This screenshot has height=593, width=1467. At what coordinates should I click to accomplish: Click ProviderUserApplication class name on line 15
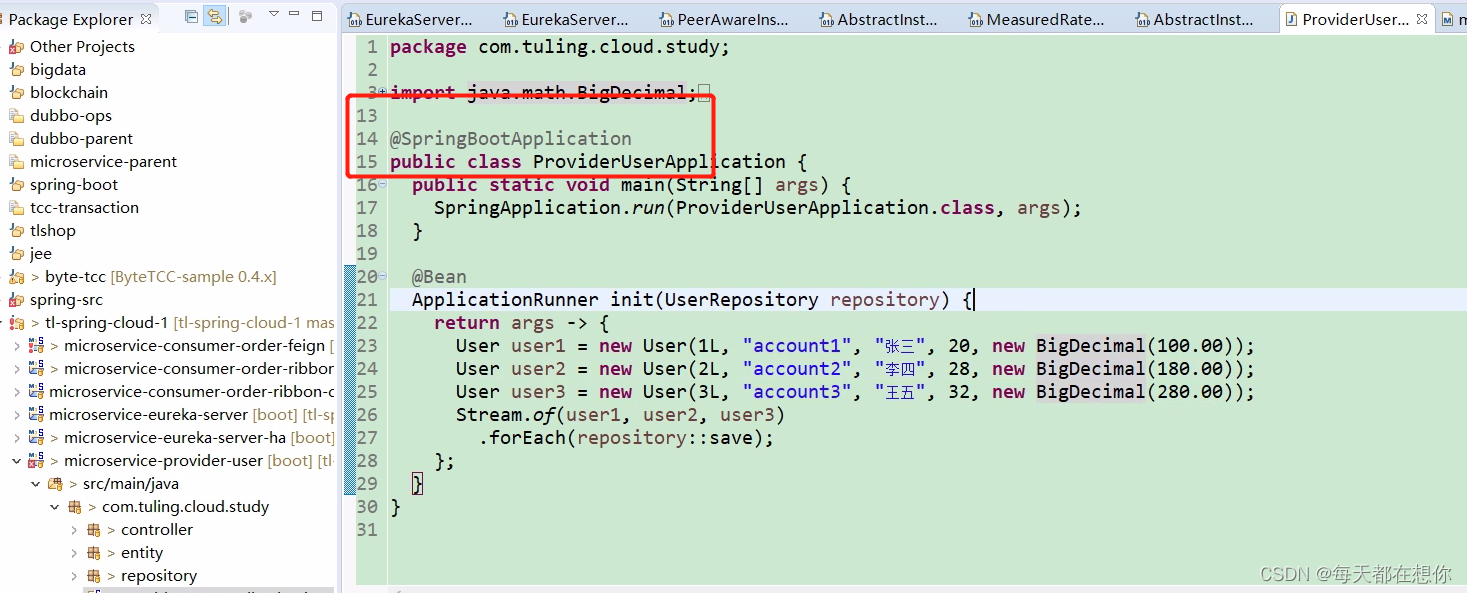(x=659, y=162)
